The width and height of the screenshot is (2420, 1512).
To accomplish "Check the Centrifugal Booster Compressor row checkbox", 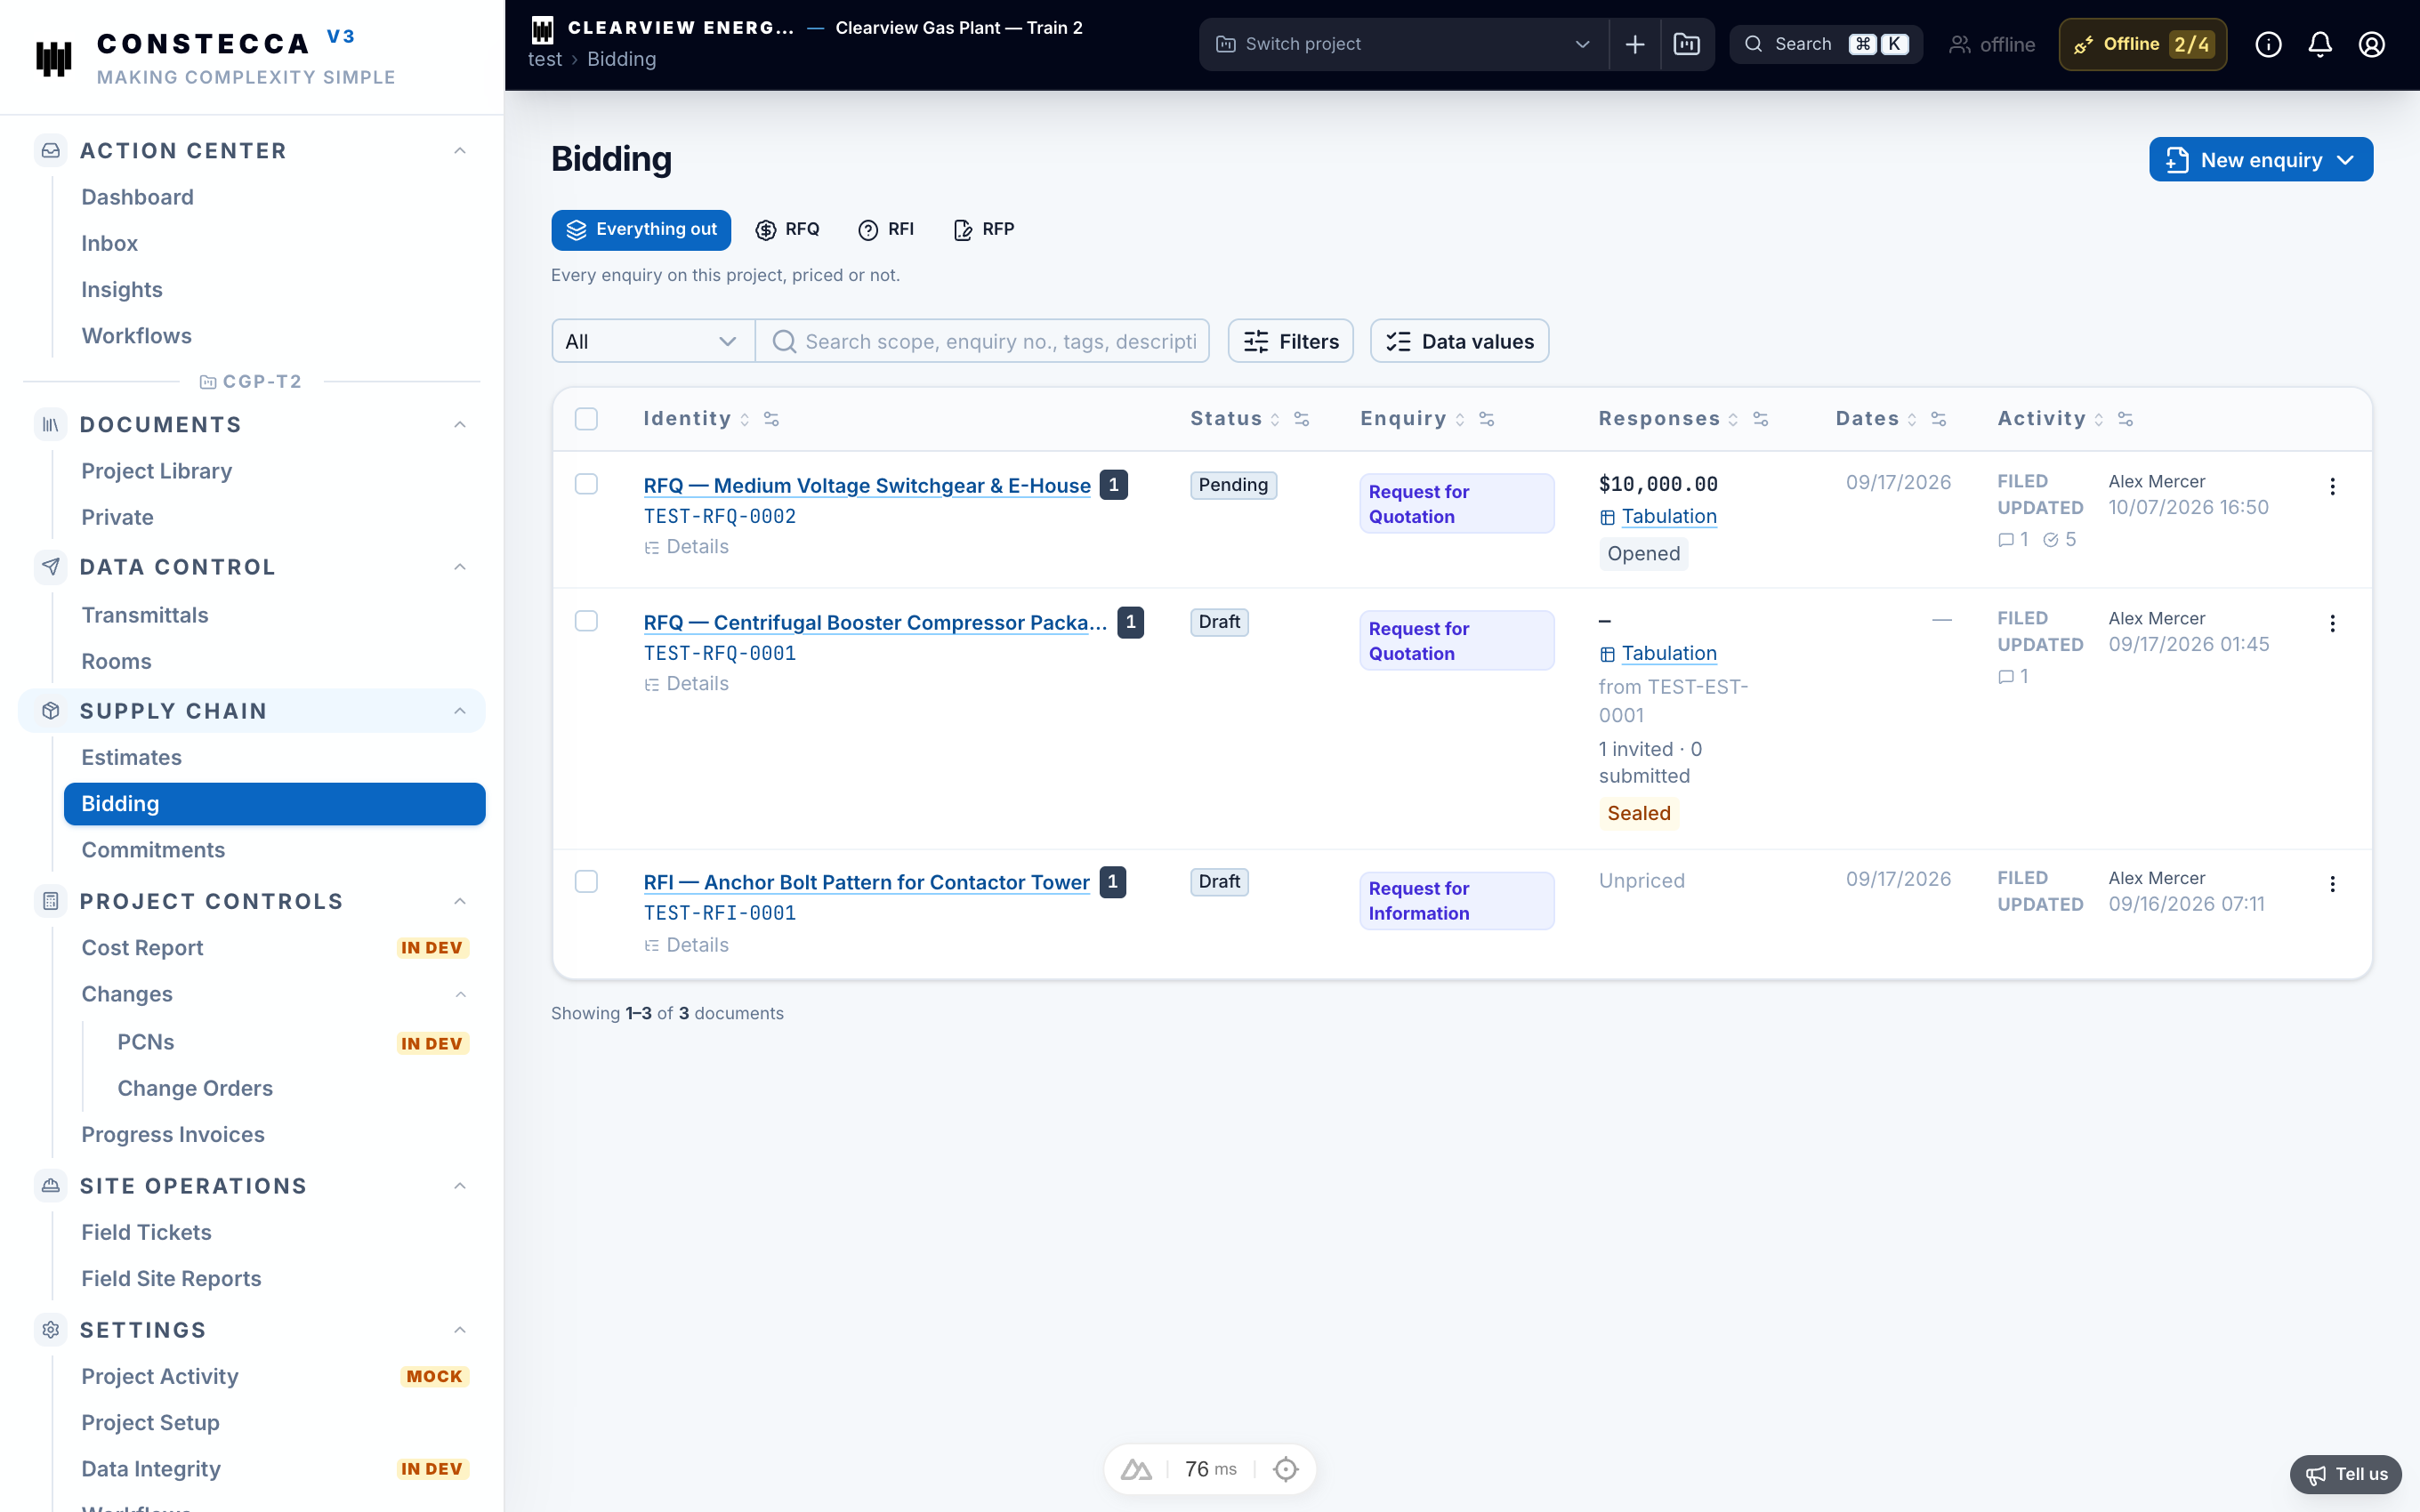I will tap(586, 621).
